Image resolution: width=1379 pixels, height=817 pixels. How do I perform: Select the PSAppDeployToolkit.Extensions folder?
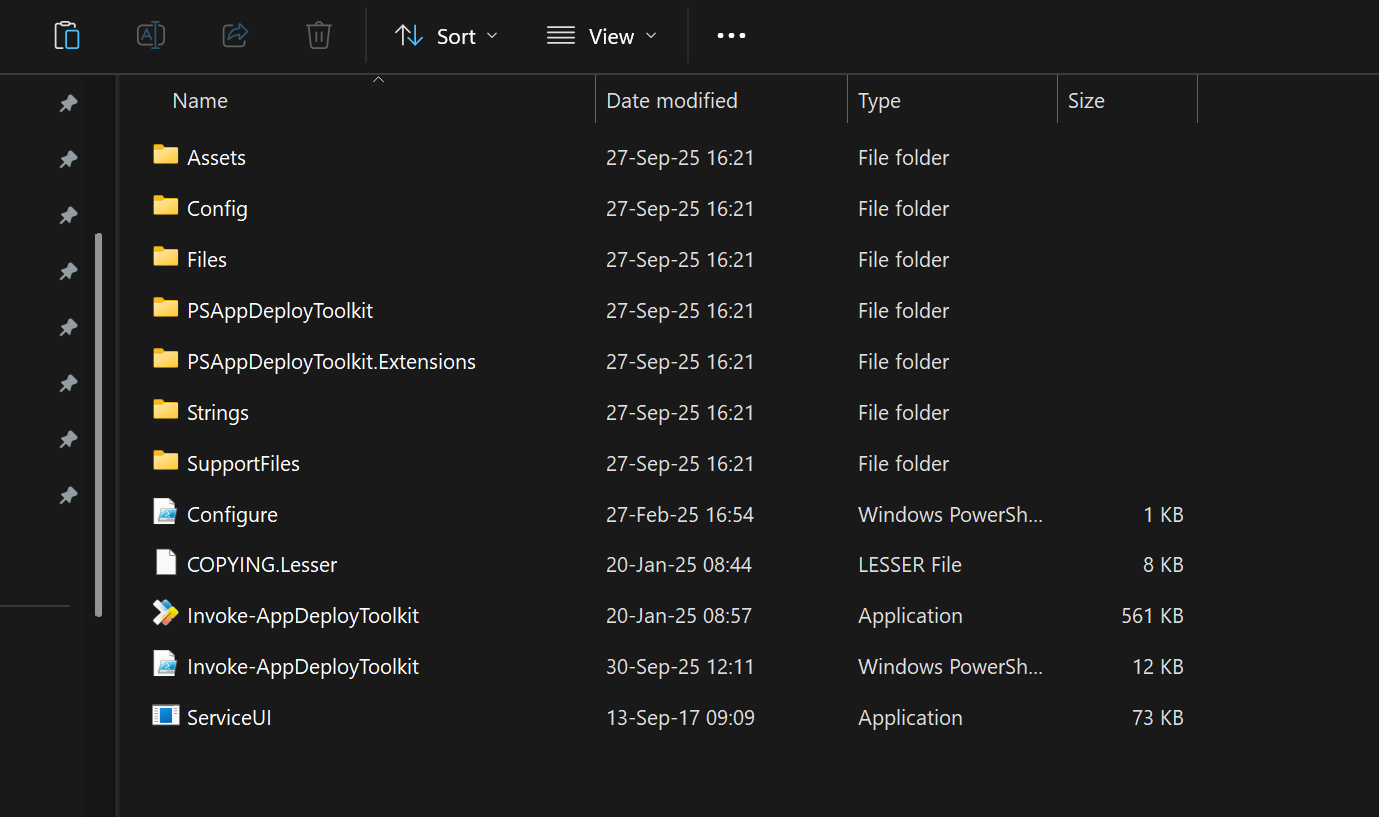click(x=330, y=362)
